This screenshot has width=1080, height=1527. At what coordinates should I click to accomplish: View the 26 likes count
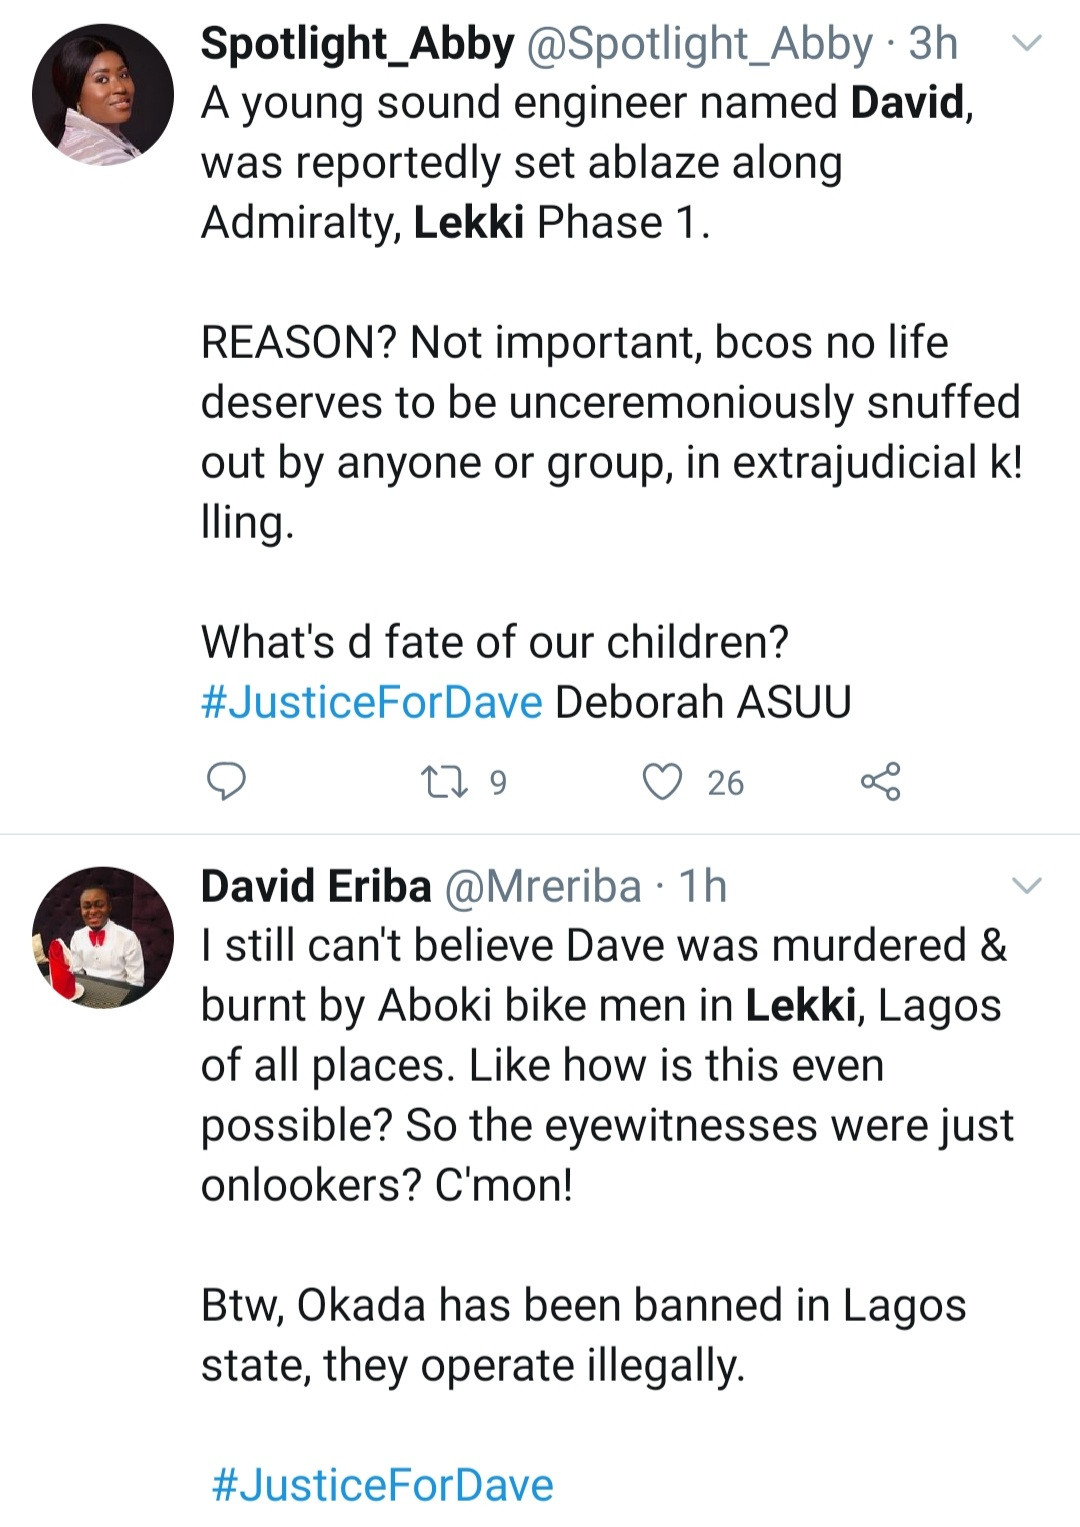725,782
